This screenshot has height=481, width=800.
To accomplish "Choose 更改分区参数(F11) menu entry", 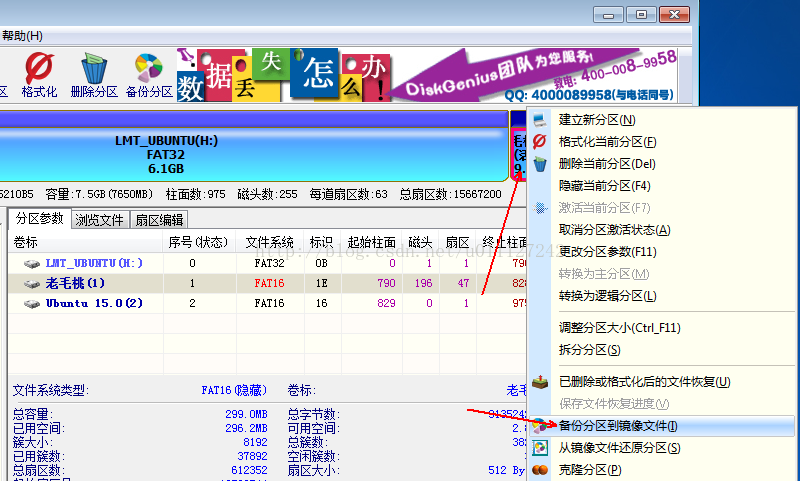I will [x=662, y=251].
